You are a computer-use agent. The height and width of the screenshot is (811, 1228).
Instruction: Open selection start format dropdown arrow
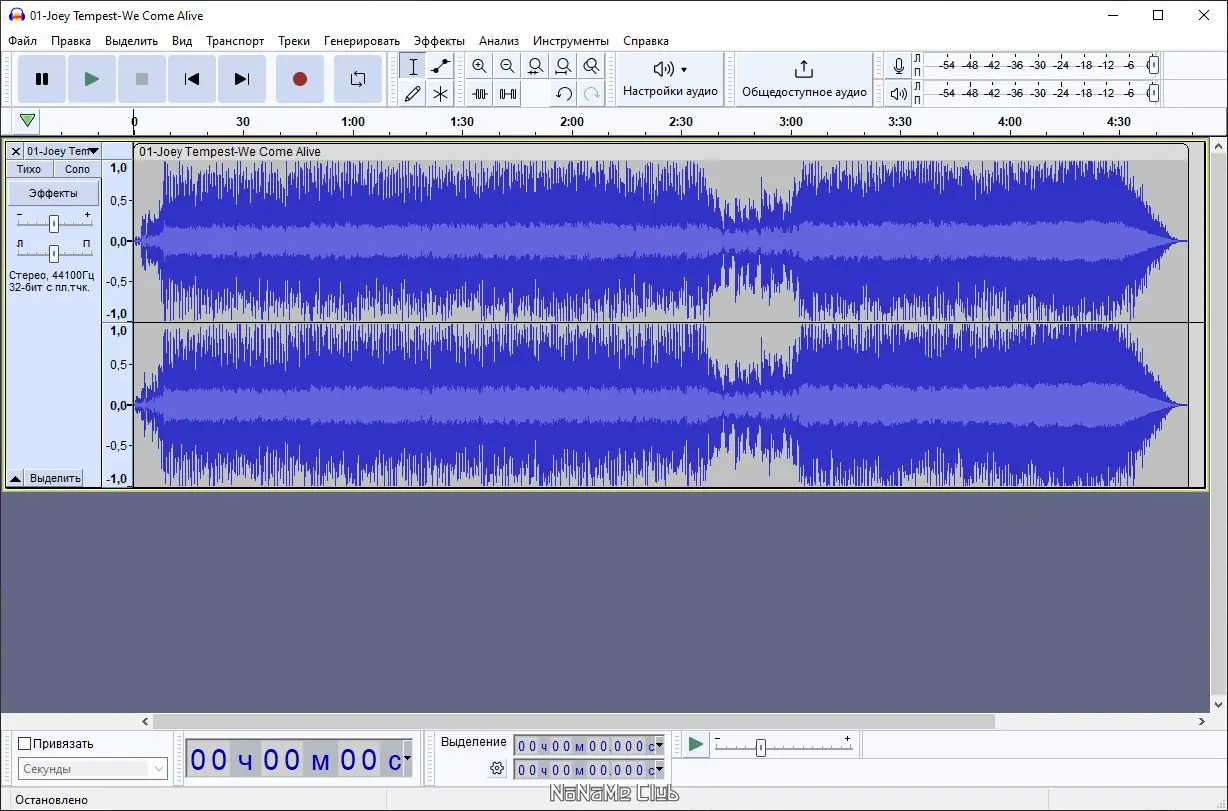pos(660,745)
